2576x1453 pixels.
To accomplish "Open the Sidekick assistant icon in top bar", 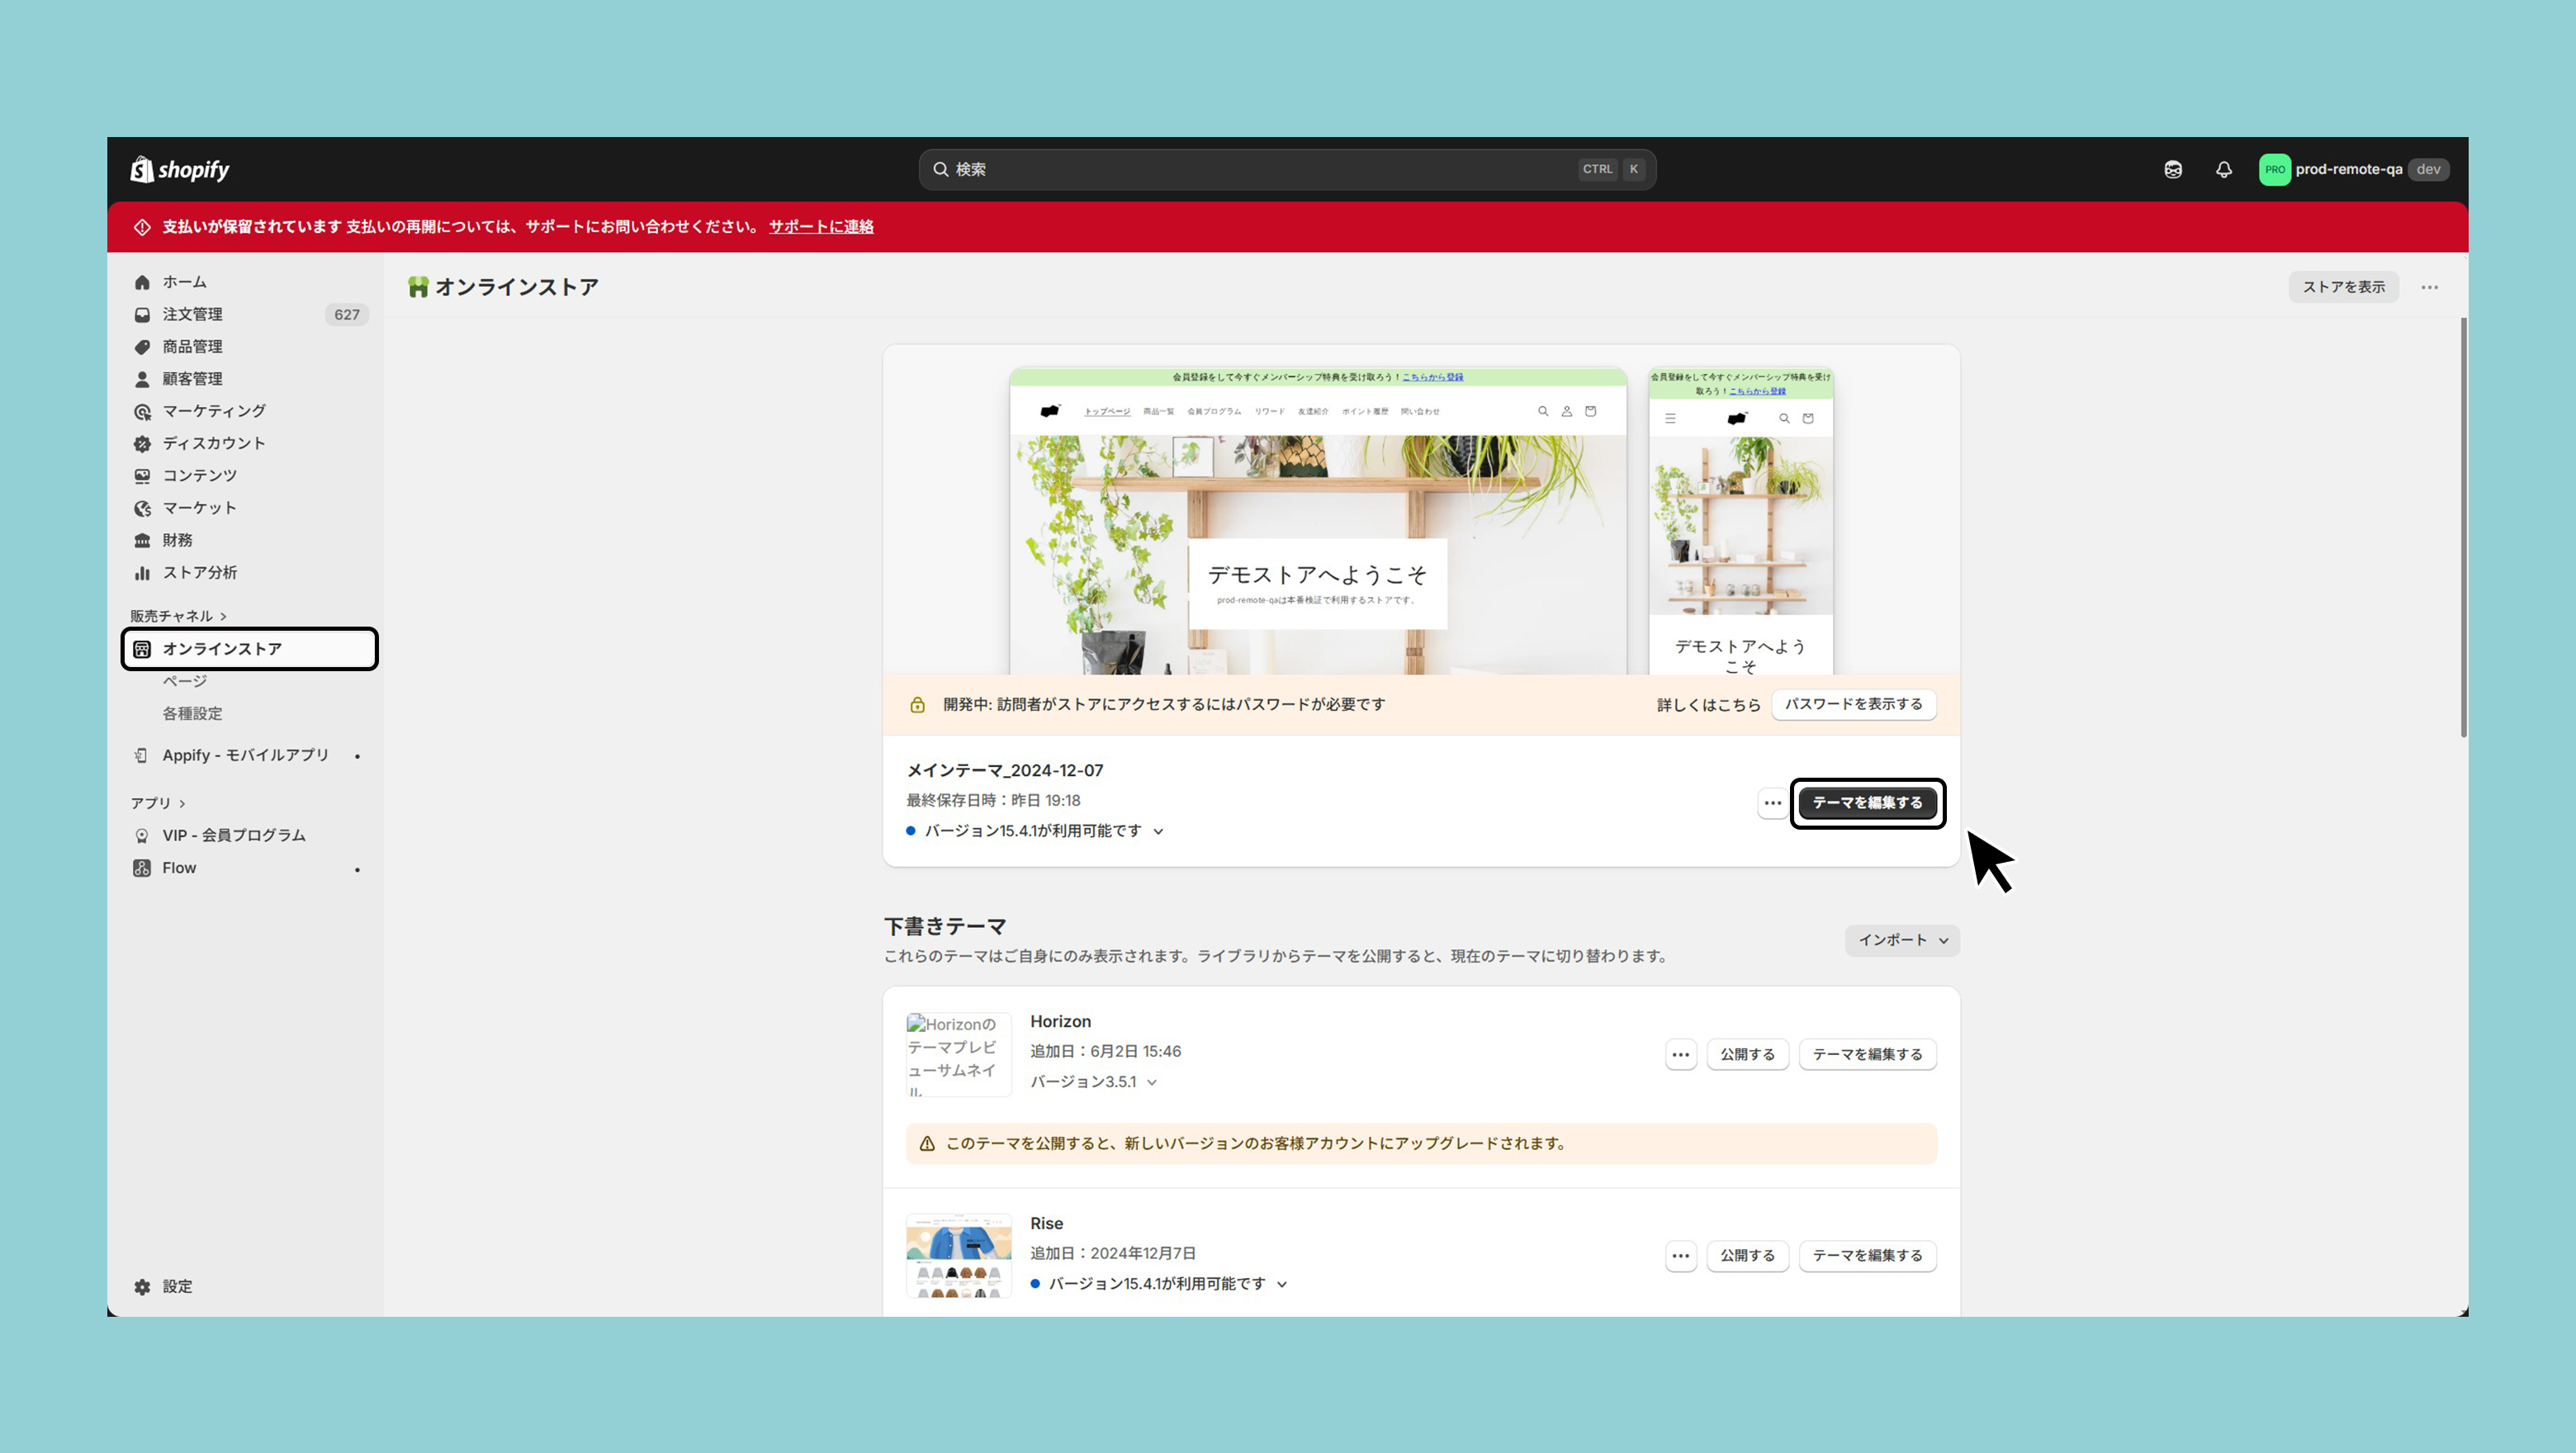I will [2173, 169].
